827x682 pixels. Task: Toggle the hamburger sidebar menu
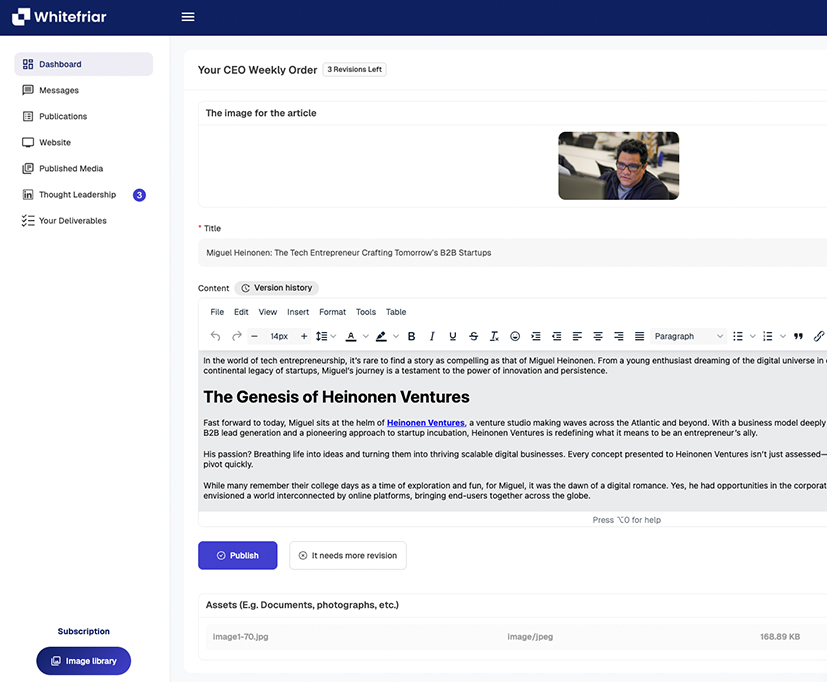[188, 17]
